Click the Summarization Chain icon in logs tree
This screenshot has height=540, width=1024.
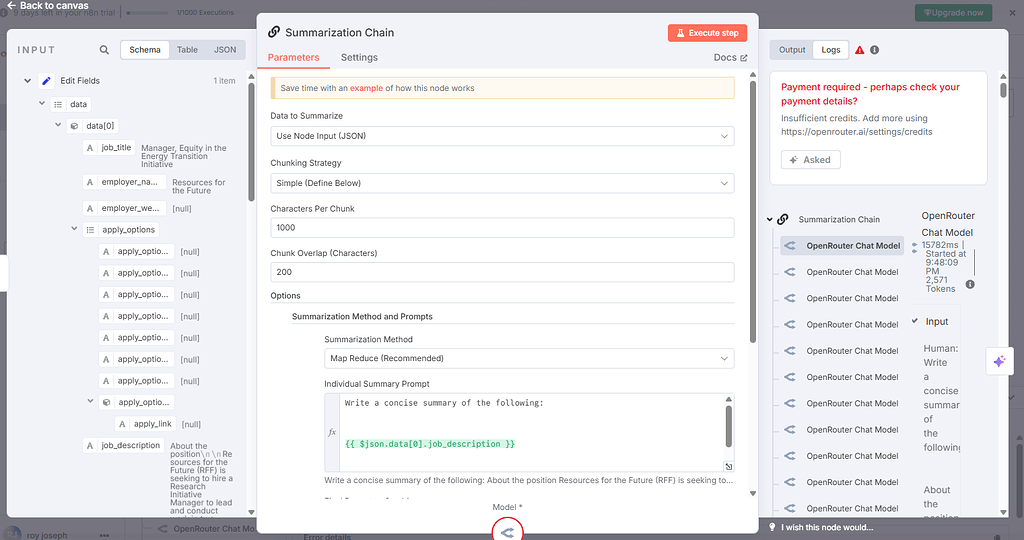pos(782,219)
